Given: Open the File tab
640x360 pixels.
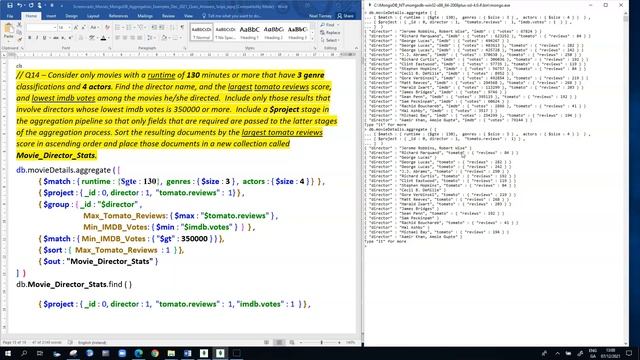Looking at the screenshot, I should click(10, 16).
